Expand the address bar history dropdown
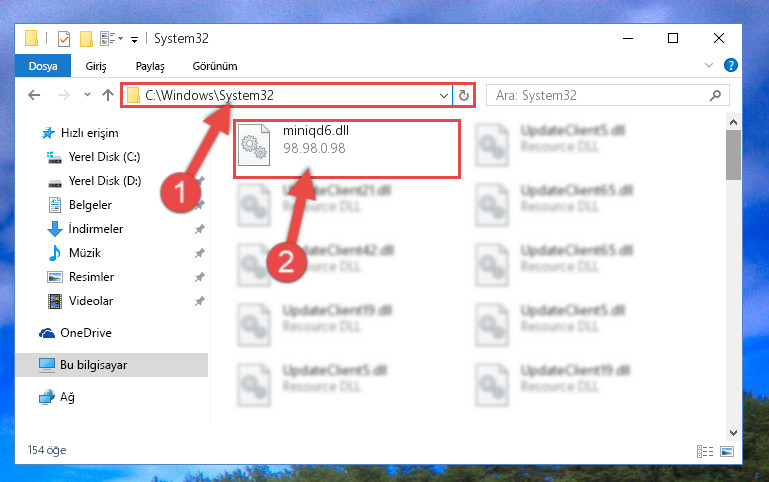The image size is (769, 482). pyautogui.click(x=443, y=95)
